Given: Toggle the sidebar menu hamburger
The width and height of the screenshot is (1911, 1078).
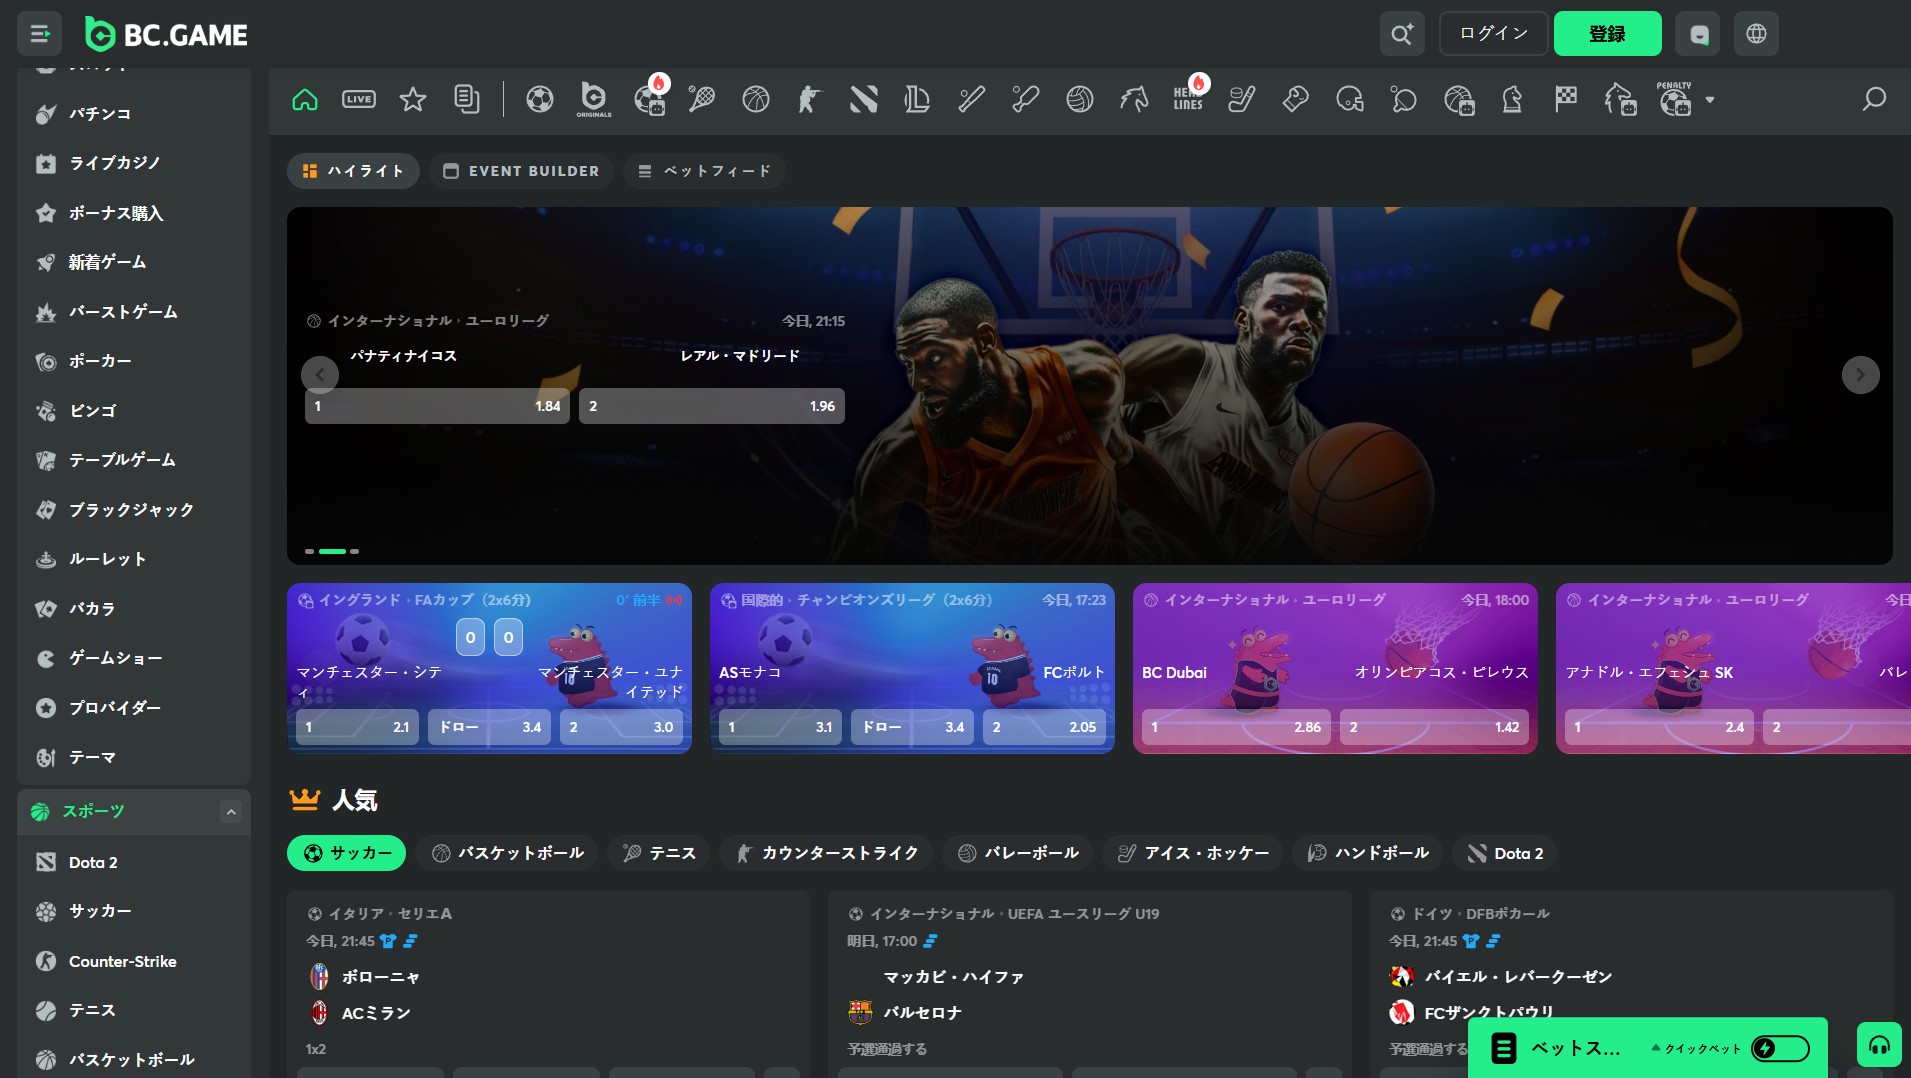Looking at the screenshot, I should point(40,34).
